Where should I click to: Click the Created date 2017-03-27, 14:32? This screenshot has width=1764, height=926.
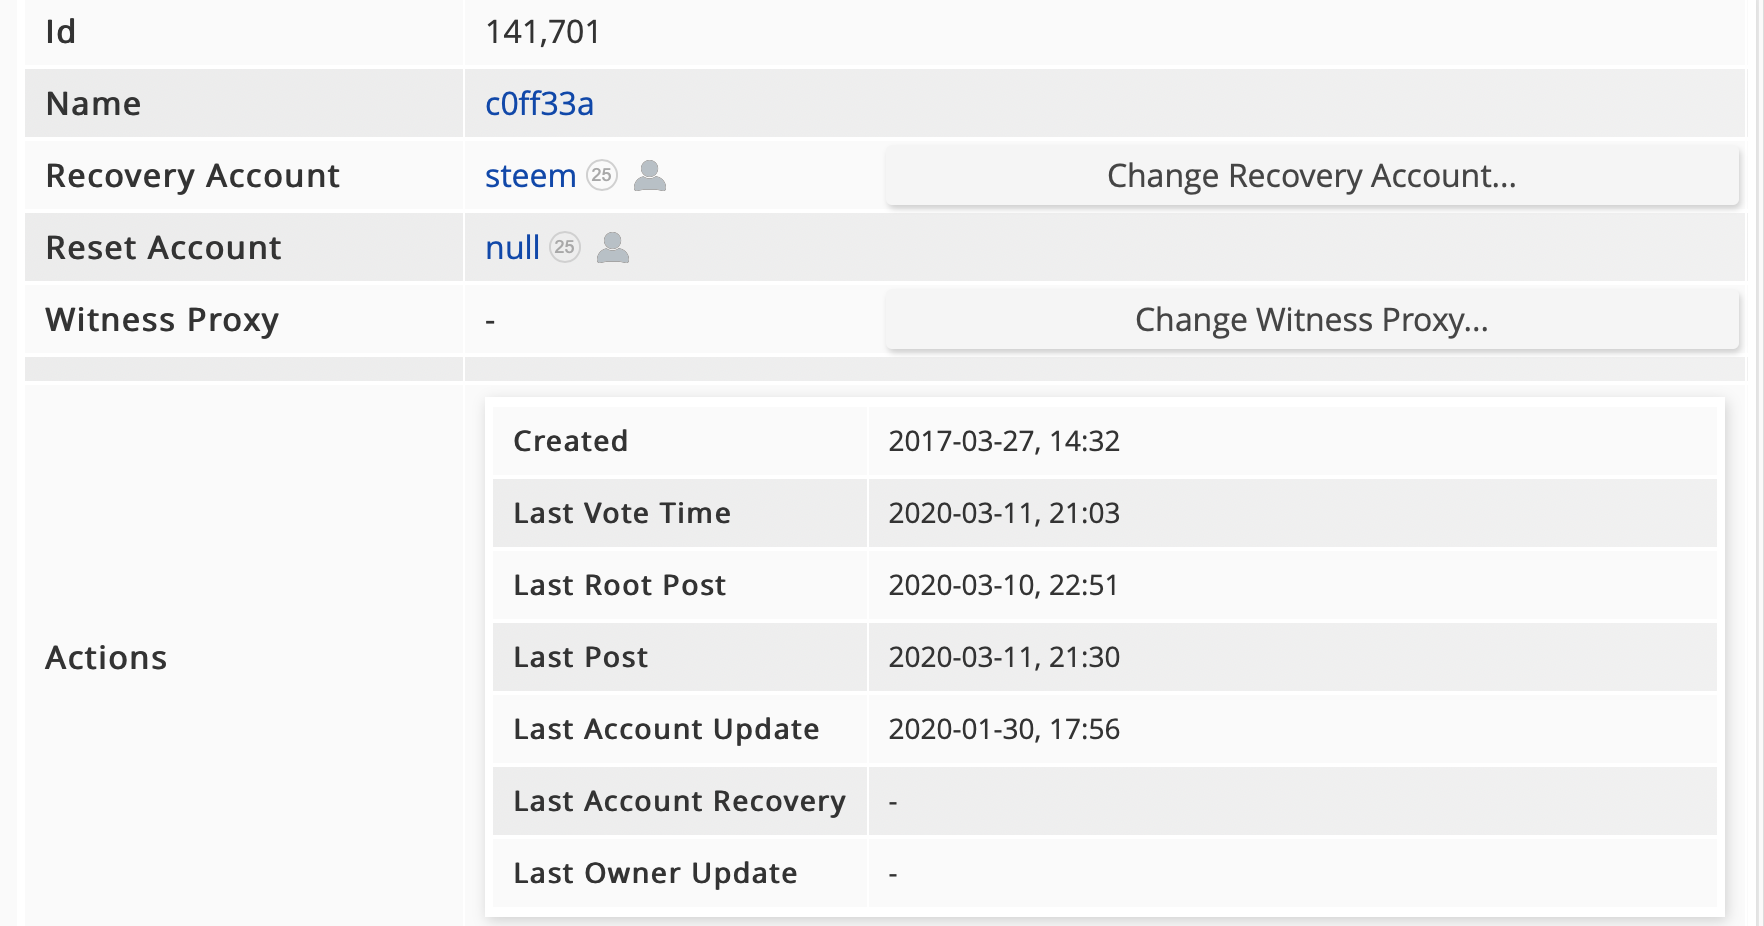pos(1003,441)
